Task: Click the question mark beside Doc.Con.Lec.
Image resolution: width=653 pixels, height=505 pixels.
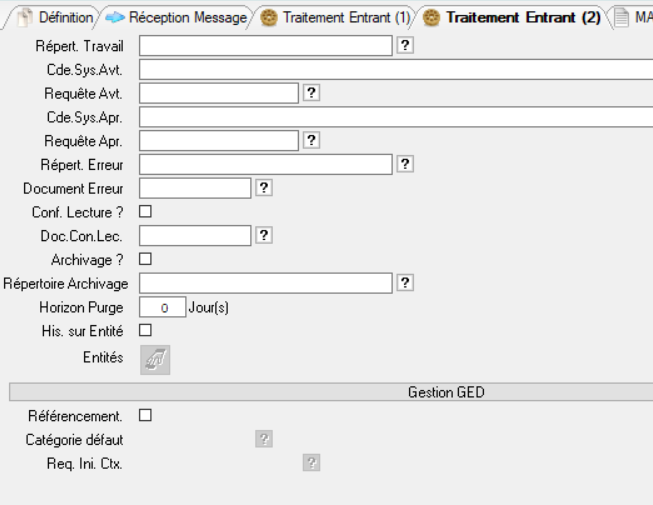Action: pos(264,235)
